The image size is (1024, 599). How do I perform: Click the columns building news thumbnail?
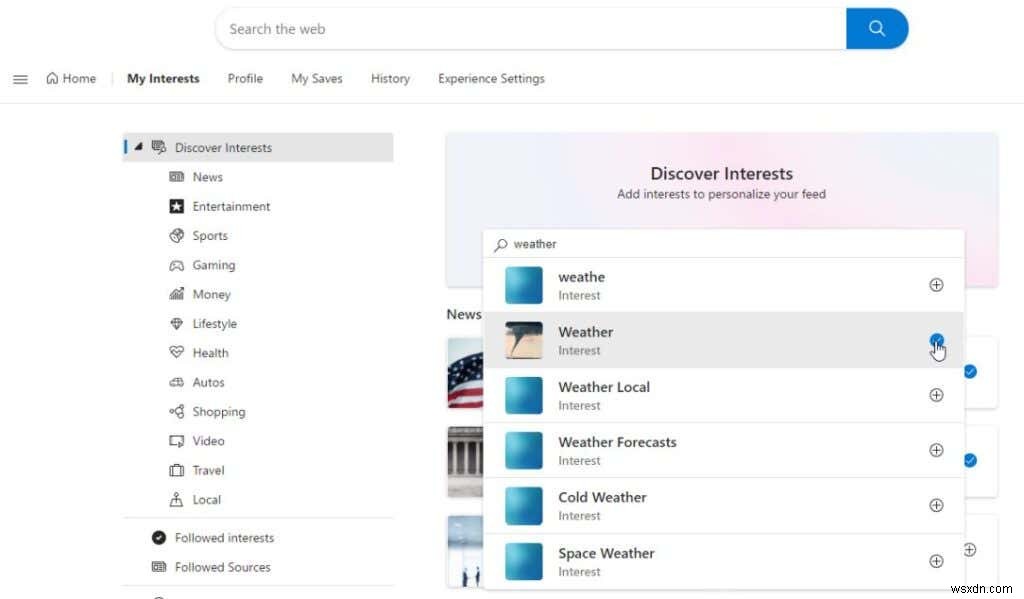pyautogui.click(x=465, y=461)
